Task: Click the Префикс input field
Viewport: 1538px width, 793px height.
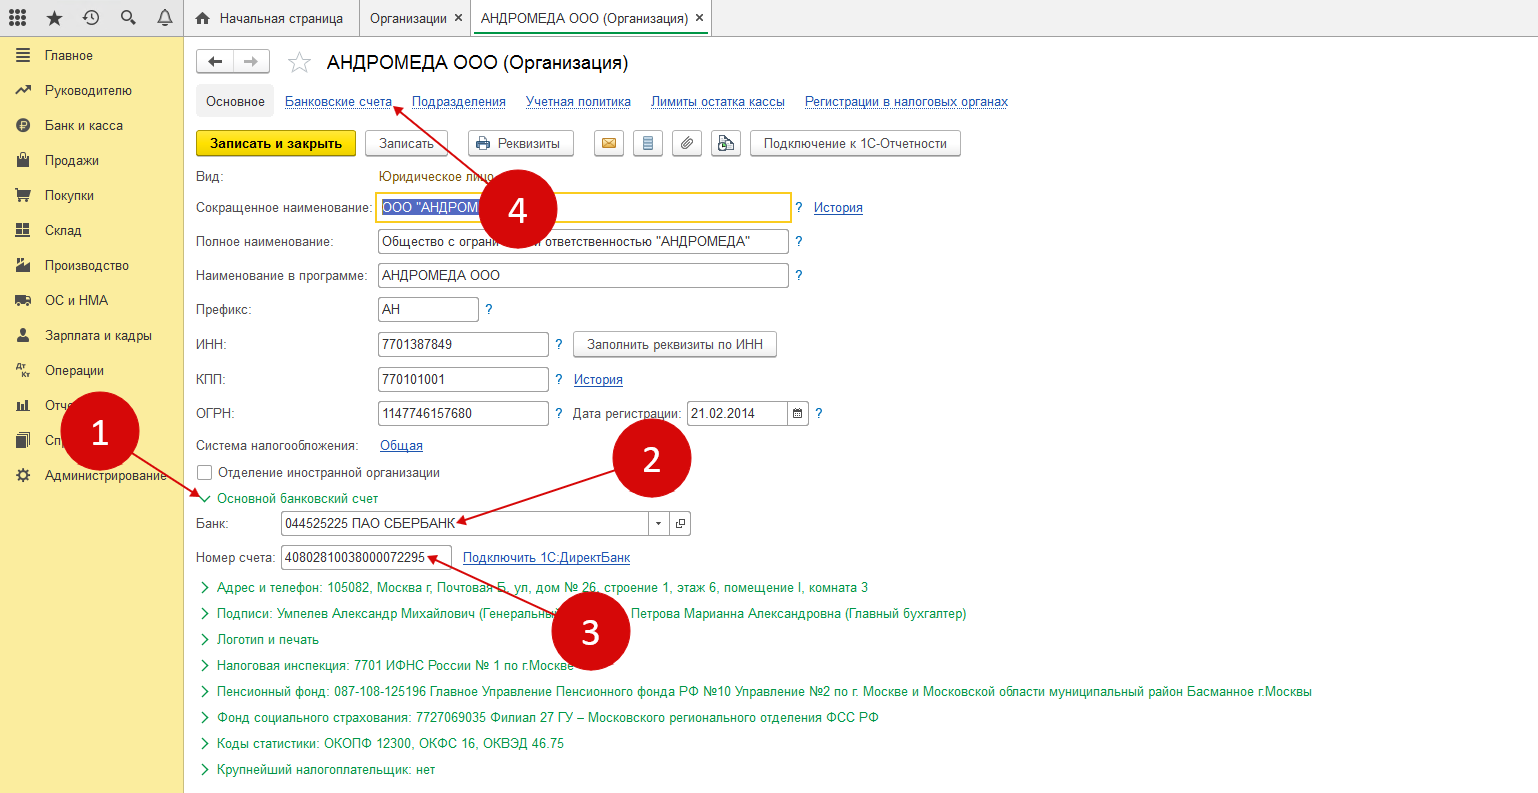Action: 428,310
